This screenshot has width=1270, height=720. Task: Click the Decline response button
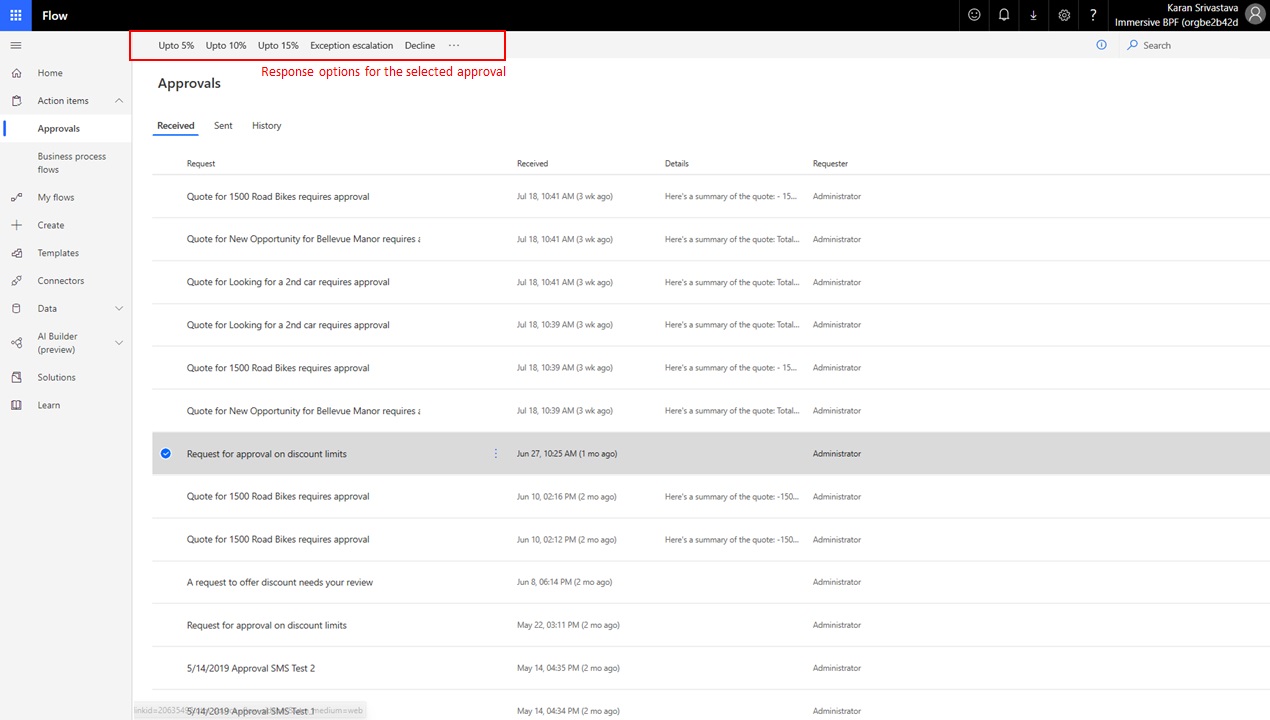[x=420, y=45]
